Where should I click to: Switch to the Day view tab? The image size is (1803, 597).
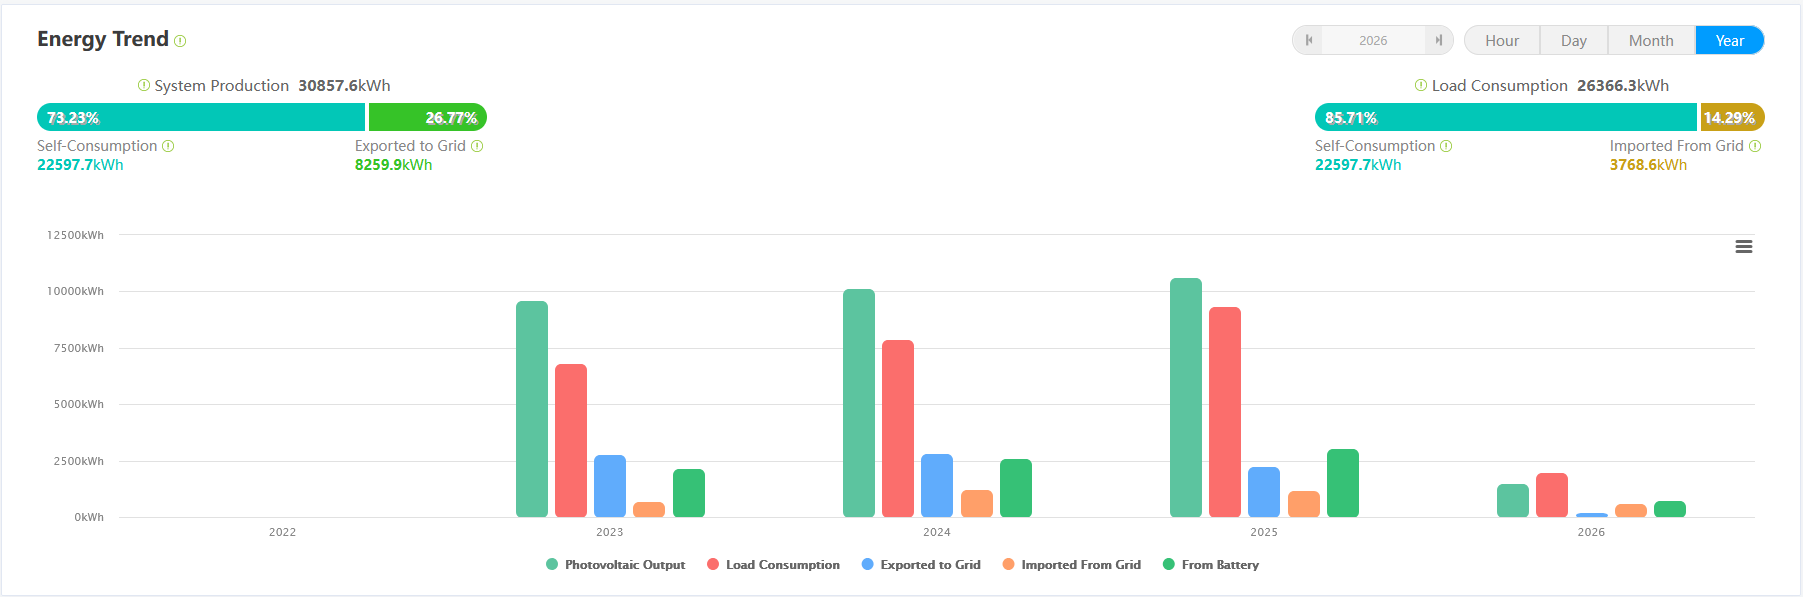pyautogui.click(x=1574, y=41)
